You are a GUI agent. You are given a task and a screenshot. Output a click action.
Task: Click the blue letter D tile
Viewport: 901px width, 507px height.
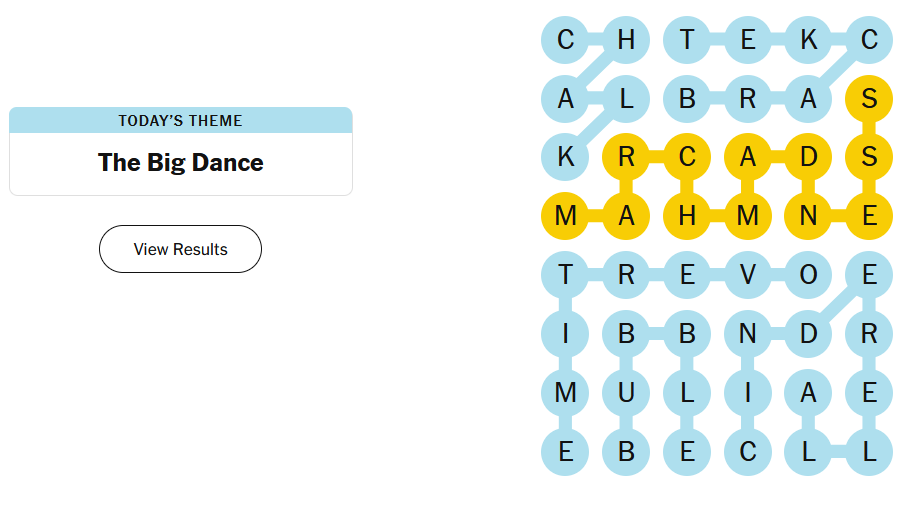click(808, 334)
